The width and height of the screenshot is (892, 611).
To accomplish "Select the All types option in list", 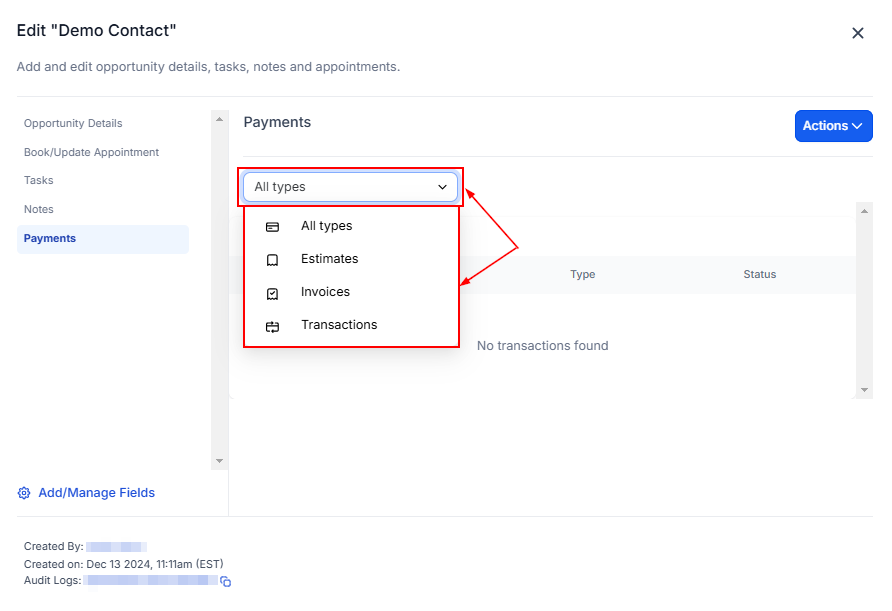I will pyautogui.click(x=326, y=226).
